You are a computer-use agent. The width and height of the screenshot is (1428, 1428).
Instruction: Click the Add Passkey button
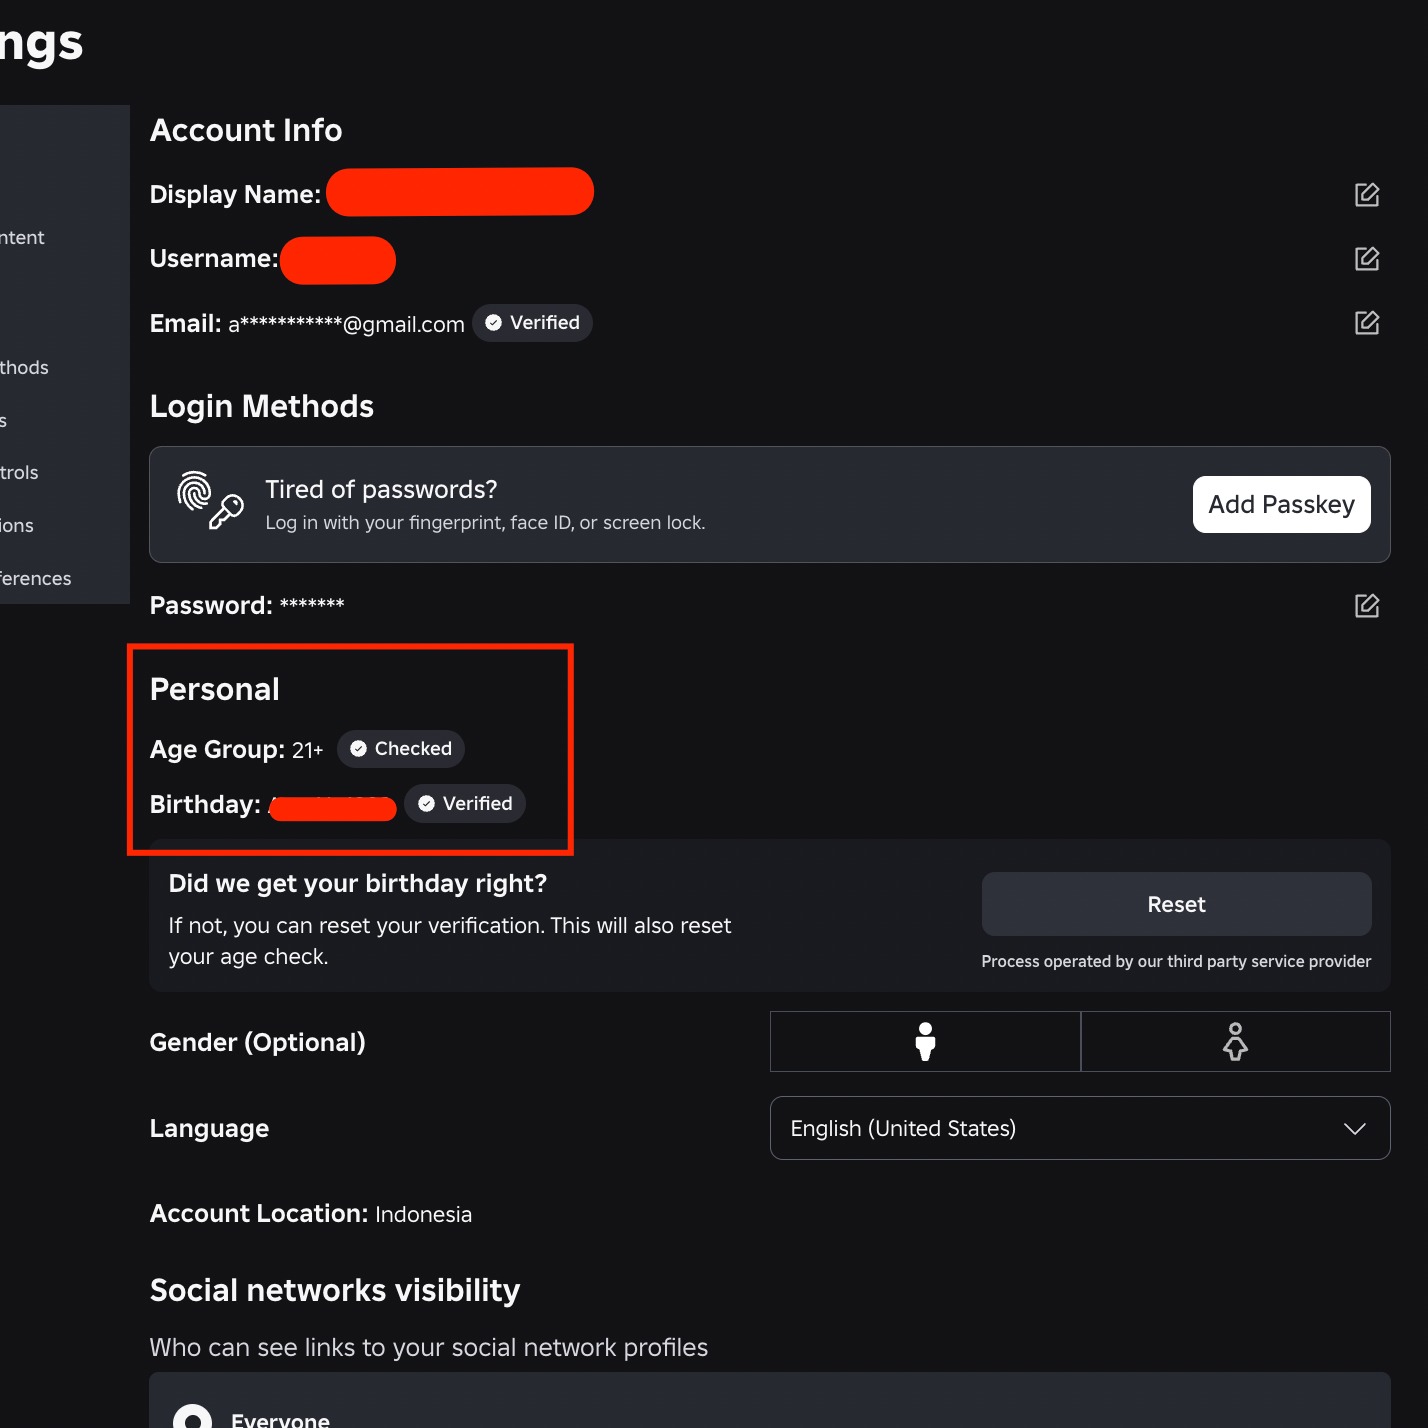[x=1281, y=504]
